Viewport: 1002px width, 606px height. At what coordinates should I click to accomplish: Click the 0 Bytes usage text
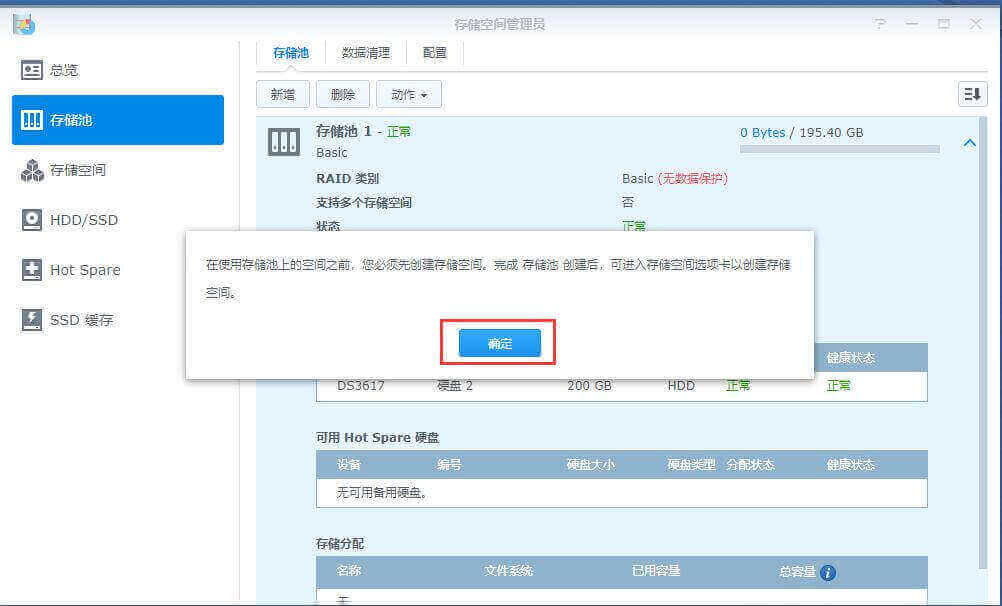[x=762, y=132]
